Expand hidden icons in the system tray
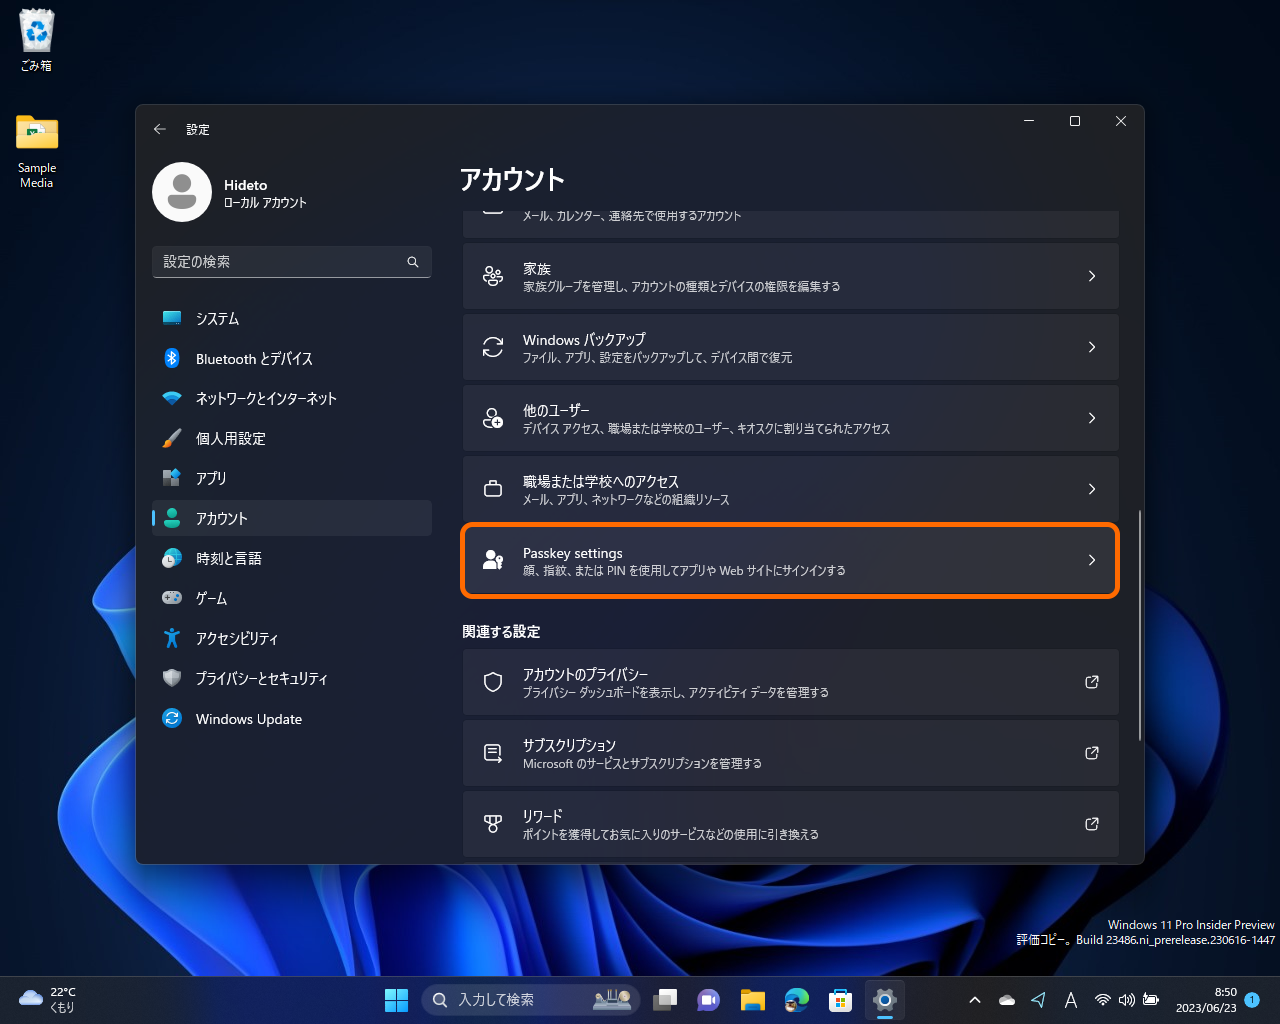This screenshot has width=1280, height=1024. tap(974, 999)
